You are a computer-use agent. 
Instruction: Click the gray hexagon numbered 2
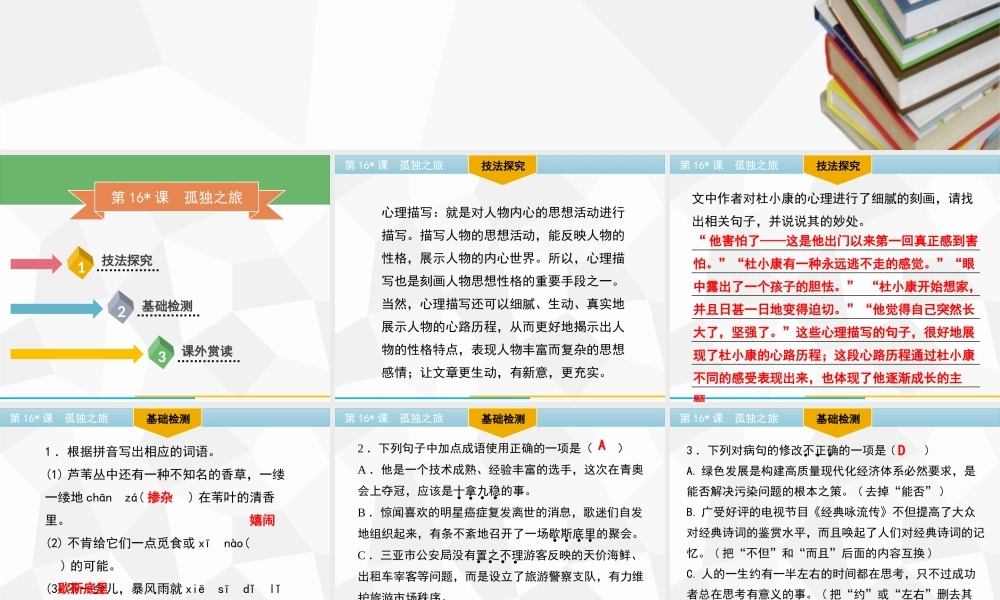pyautogui.click(x=121, y=307)
